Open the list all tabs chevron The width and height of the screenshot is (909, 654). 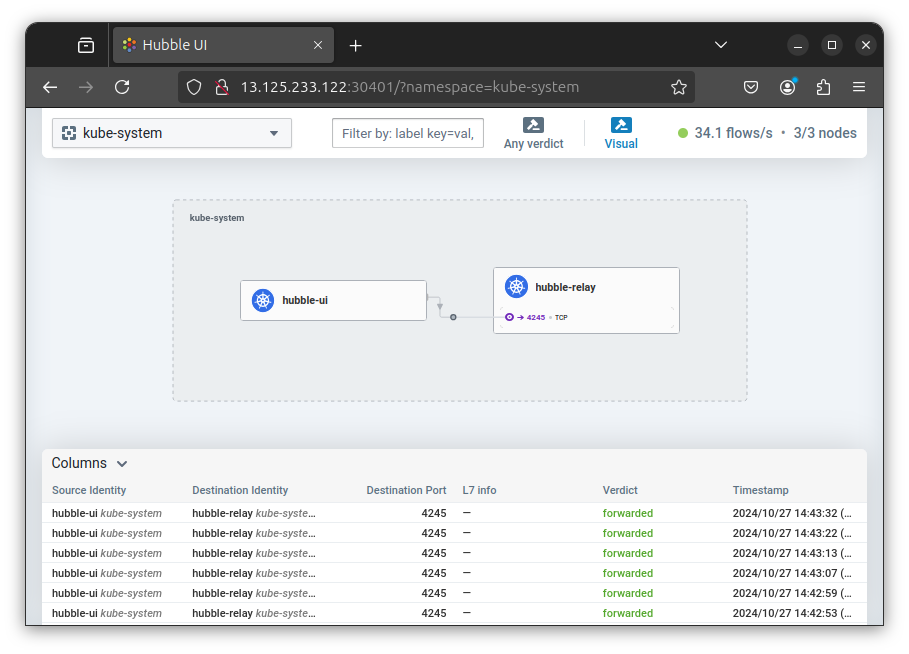pyautogui.click(x=721, y=45)
